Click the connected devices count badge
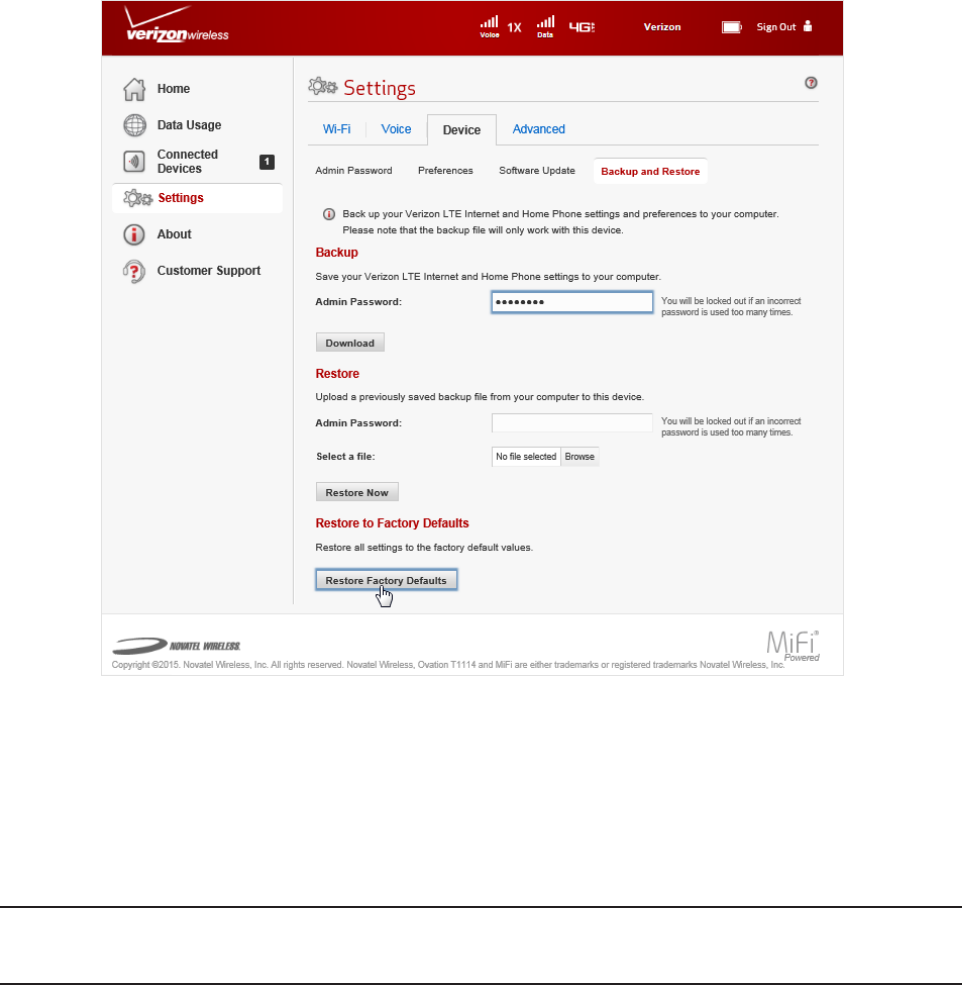962x985 pixels. click(x=267, y=162)
